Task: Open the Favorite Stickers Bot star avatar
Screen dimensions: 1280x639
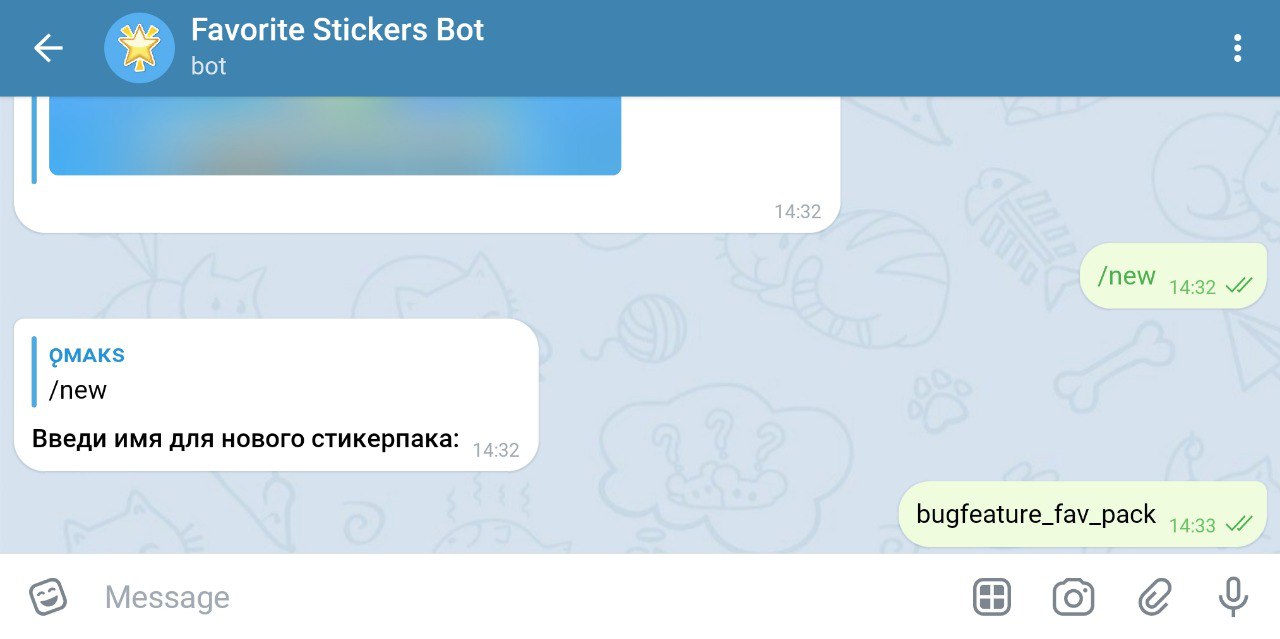Action: click(x=140, y=48)
